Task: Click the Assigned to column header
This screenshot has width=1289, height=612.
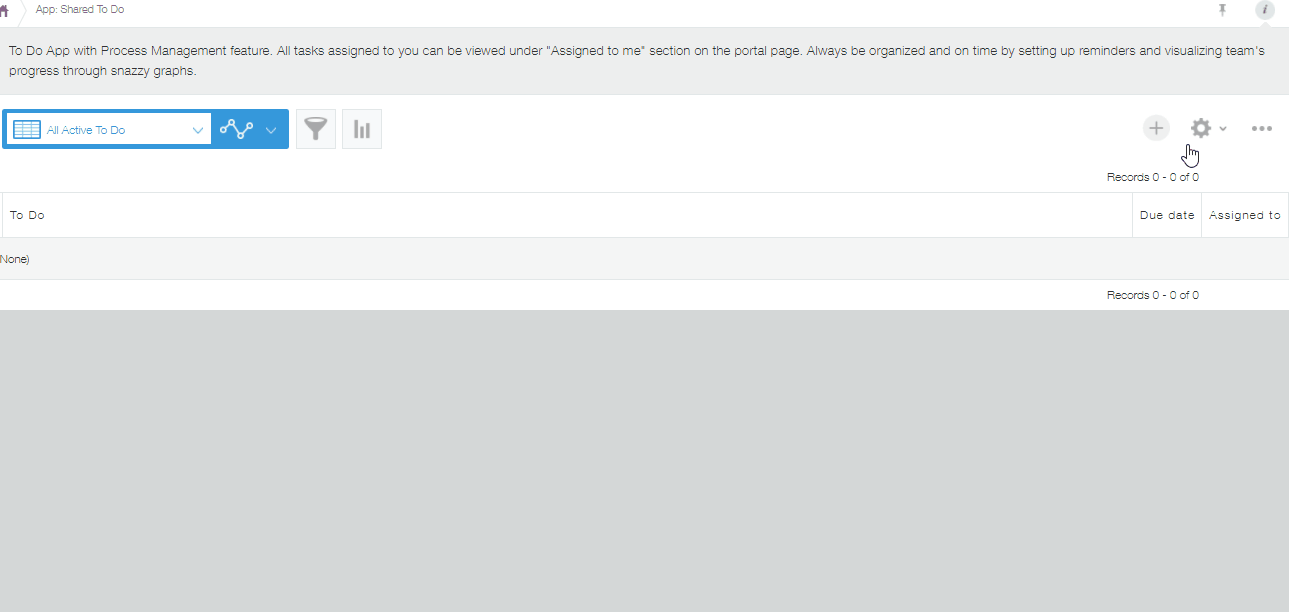Action: (1245, 215)
